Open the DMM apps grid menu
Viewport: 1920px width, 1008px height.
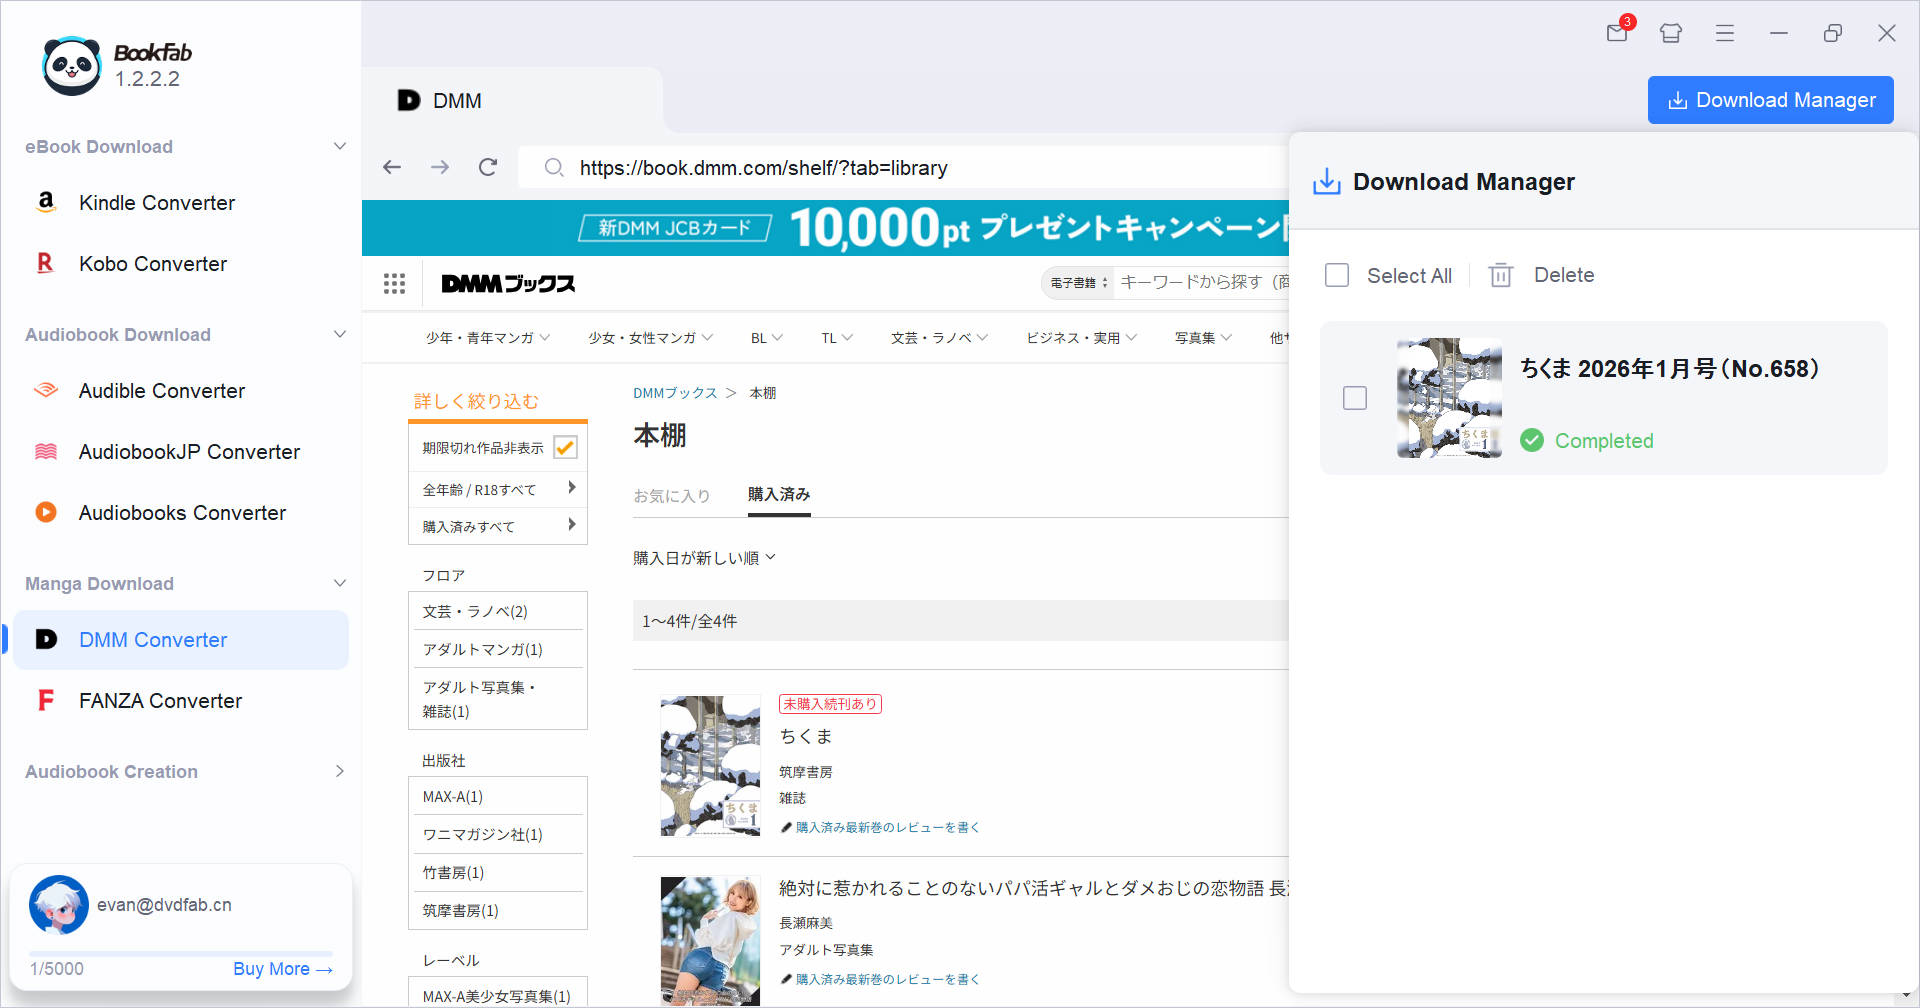pos(394,283)
